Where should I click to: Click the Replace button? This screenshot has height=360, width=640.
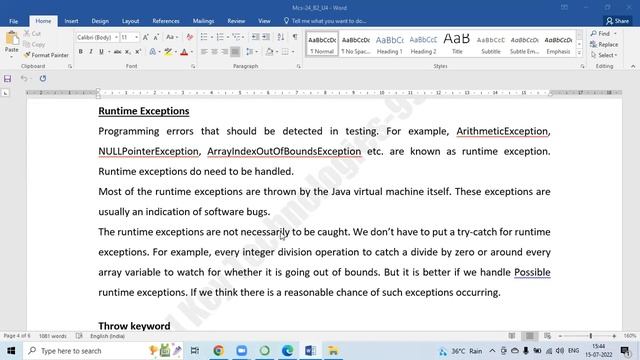tap(604, 44)
